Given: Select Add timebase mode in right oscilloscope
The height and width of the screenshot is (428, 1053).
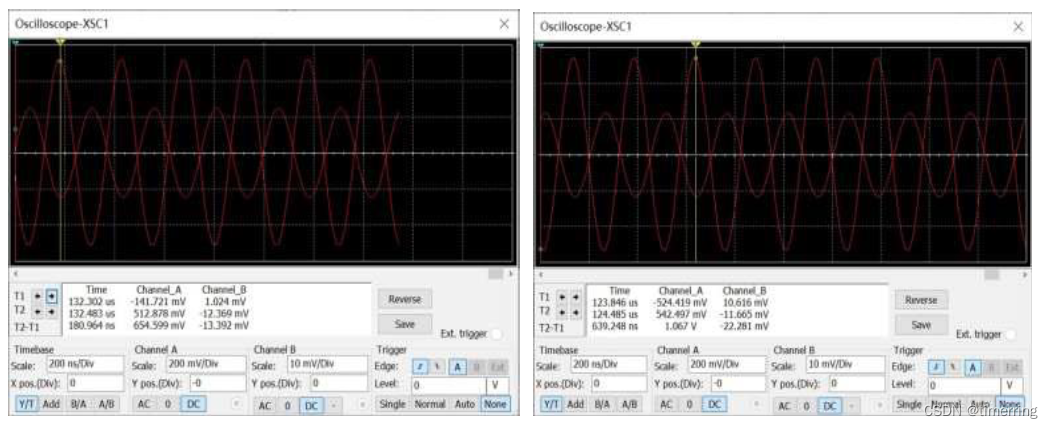Looking at the screenshot, I should pos(575,404).
